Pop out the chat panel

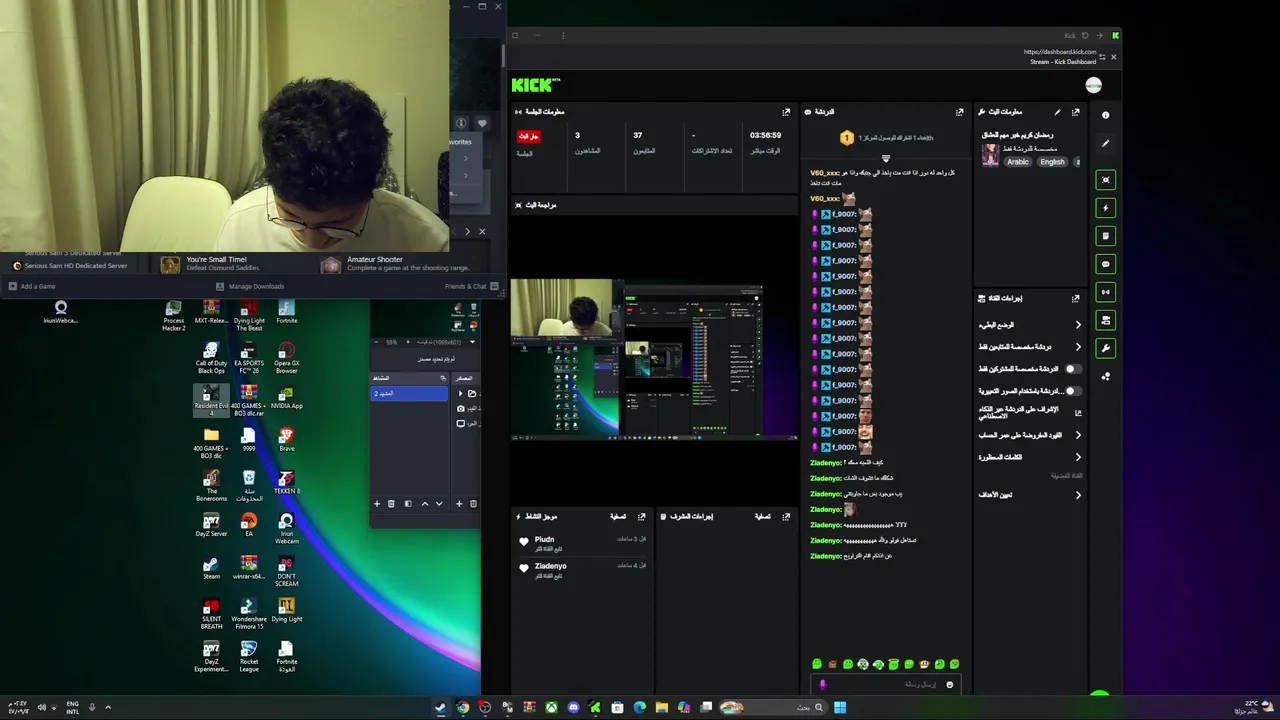click(959, 112)
